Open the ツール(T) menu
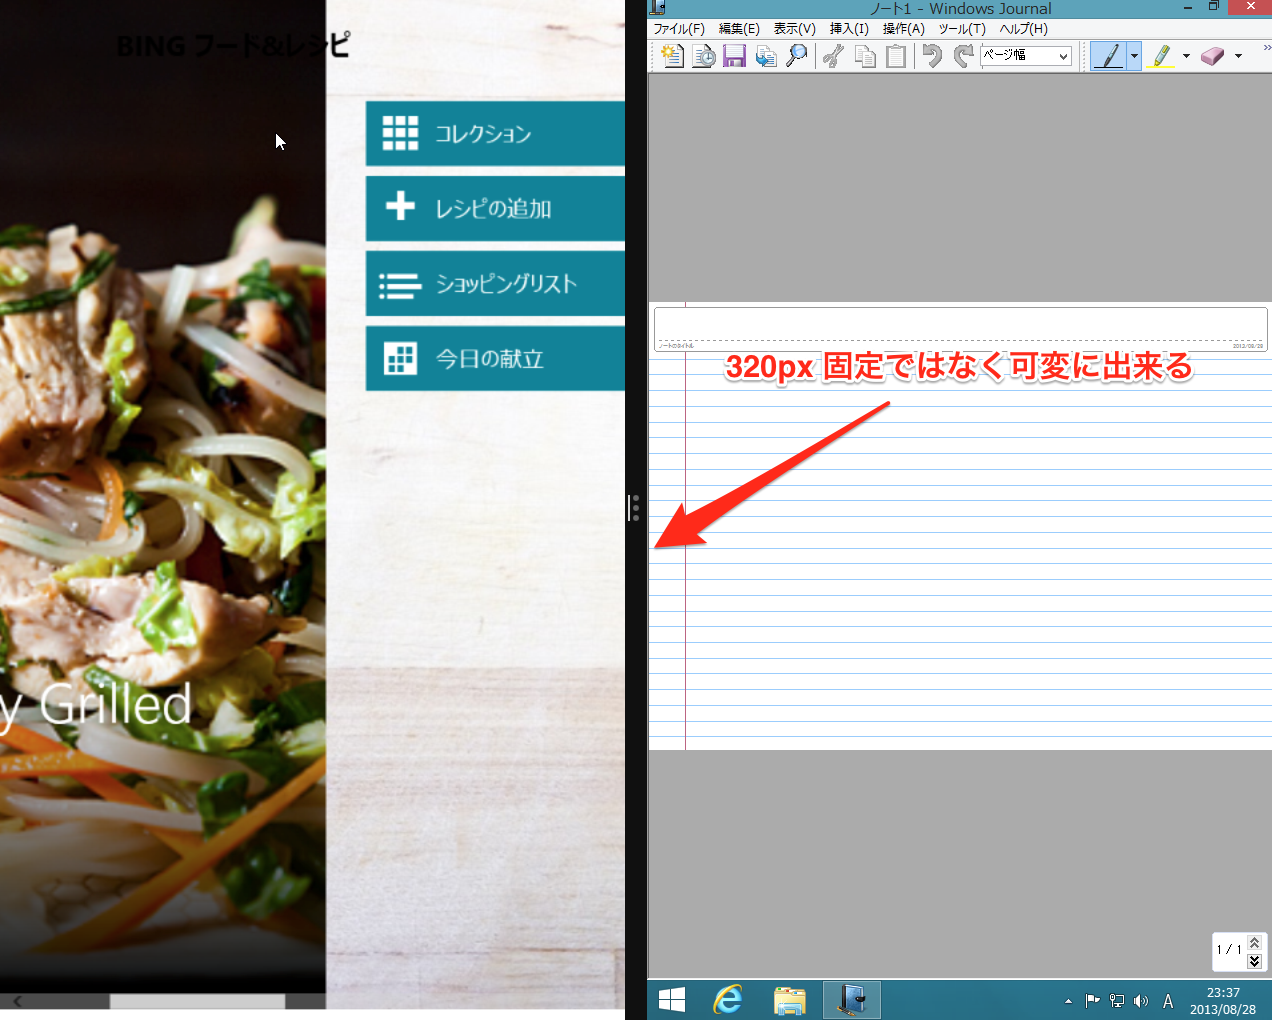The image size is (1272, 1020). [x=961, y=29]
